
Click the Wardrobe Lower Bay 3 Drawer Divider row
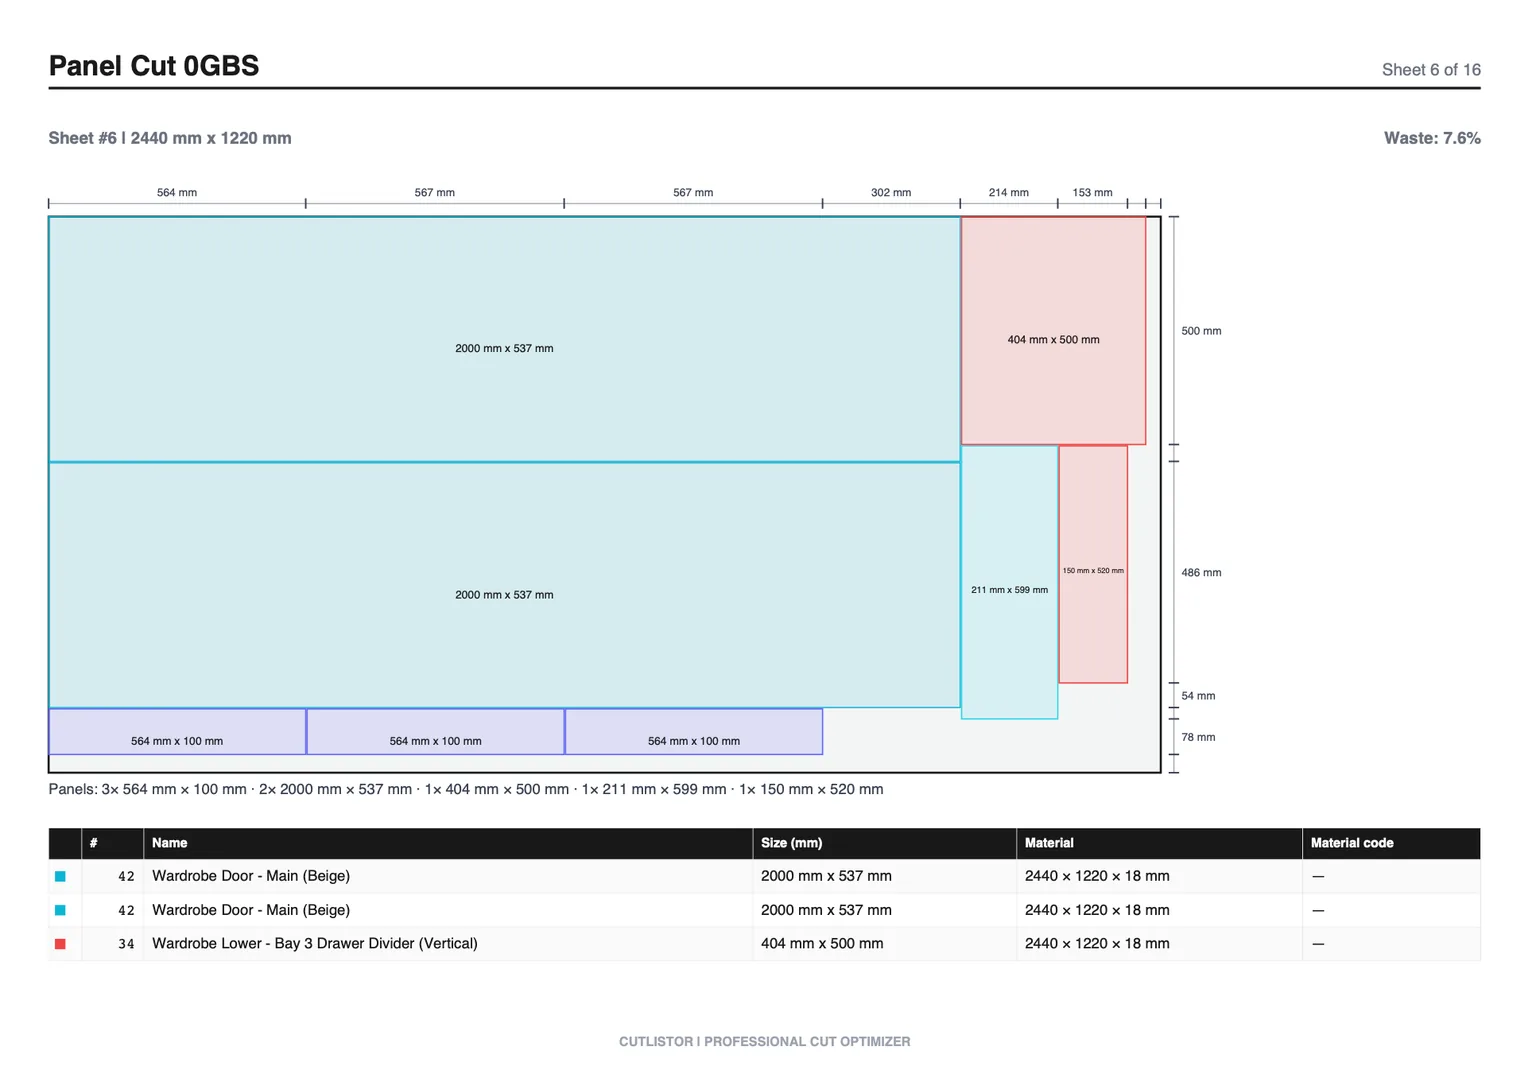pos(764,944)
